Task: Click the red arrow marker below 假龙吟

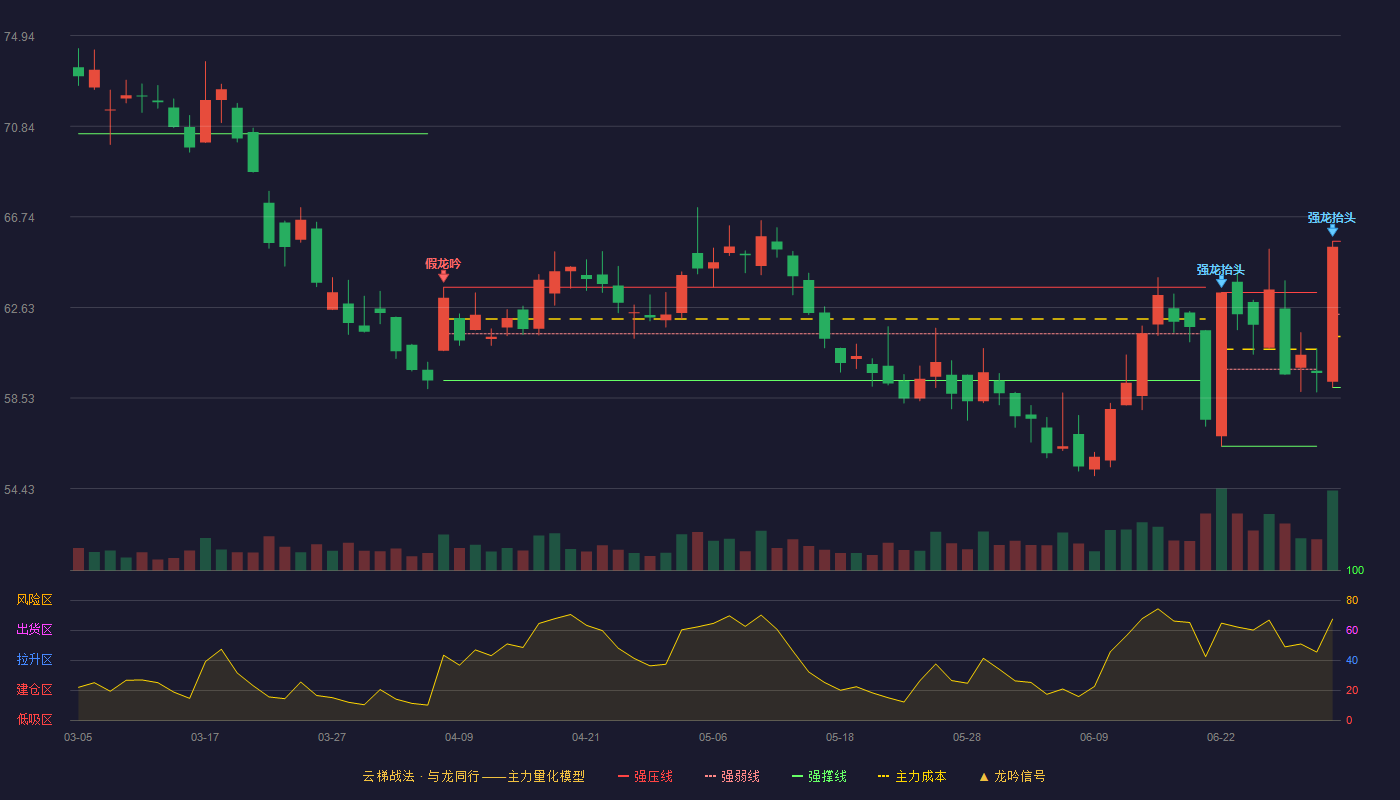Action: tap(443, 277)
